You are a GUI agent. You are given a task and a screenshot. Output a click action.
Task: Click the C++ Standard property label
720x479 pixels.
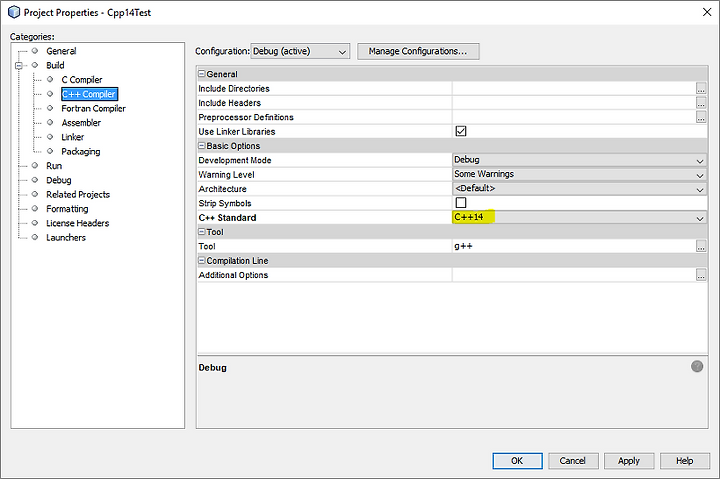pyautogui.click(x=227, y=218)
